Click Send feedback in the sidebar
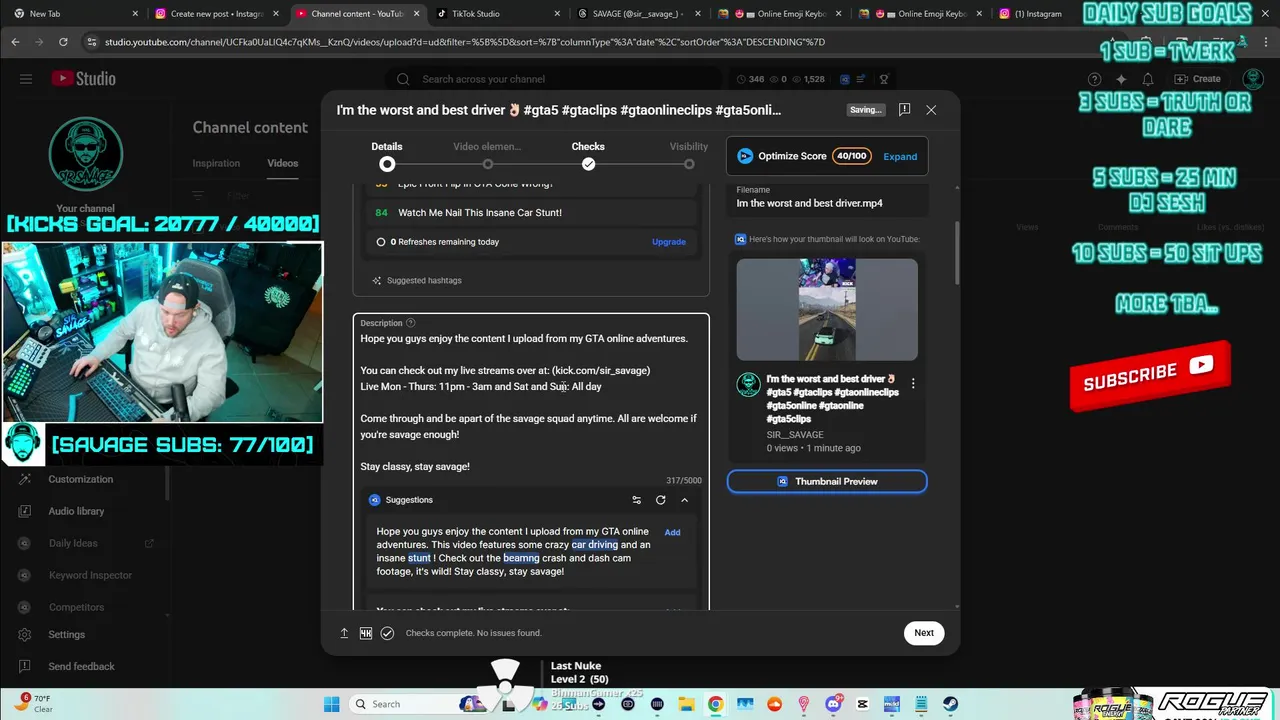The width and height of the screenshot is (1280, 720). point(81,666)
